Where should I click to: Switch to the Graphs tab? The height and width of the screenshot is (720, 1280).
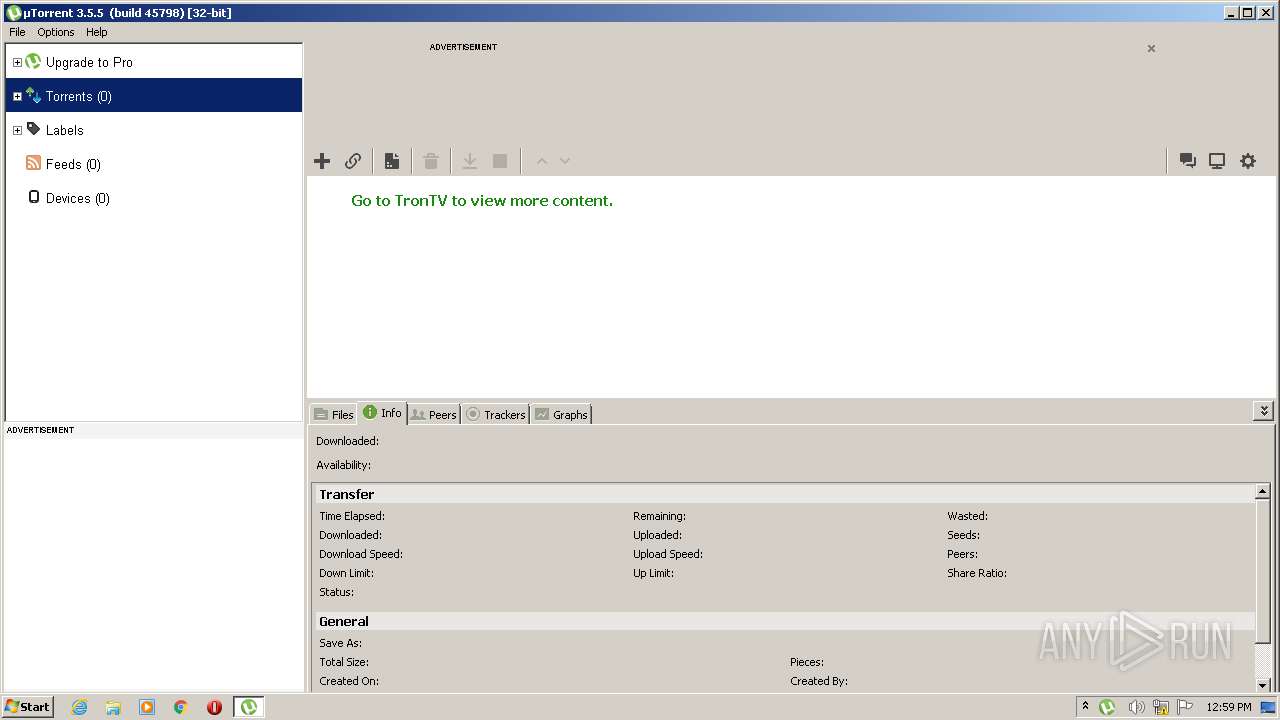(x=561, y=414)
